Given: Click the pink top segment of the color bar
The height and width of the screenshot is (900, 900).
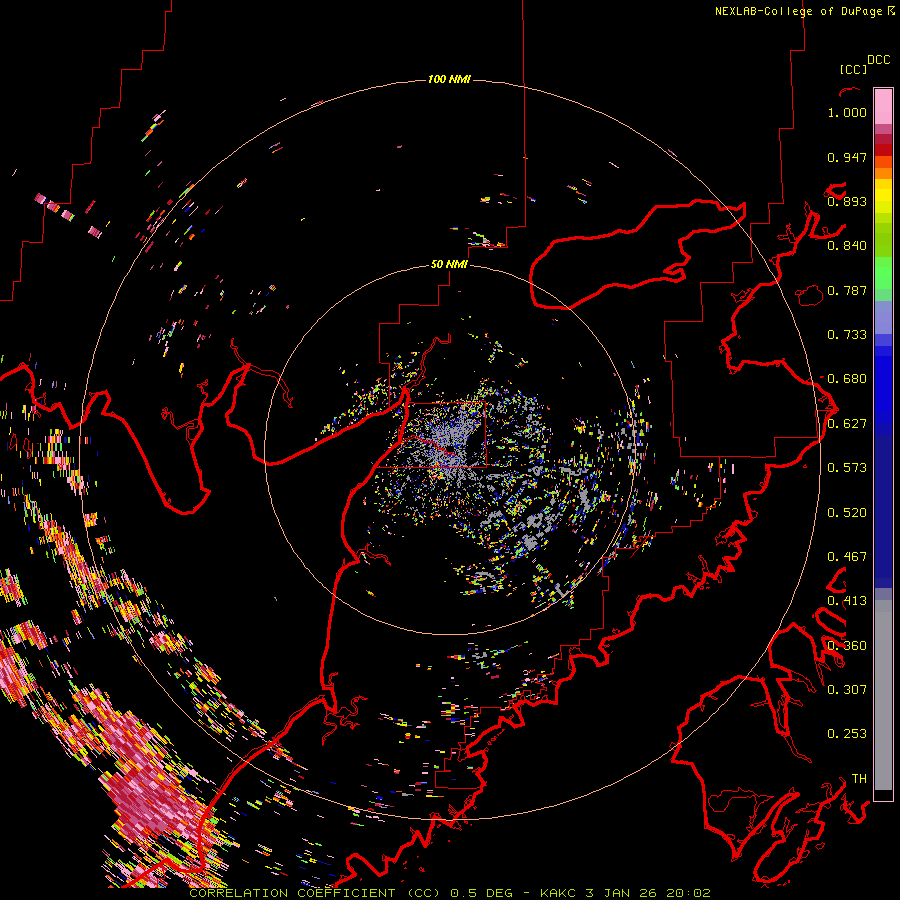Looking at the screenshot, I should [x=883, y=106].
